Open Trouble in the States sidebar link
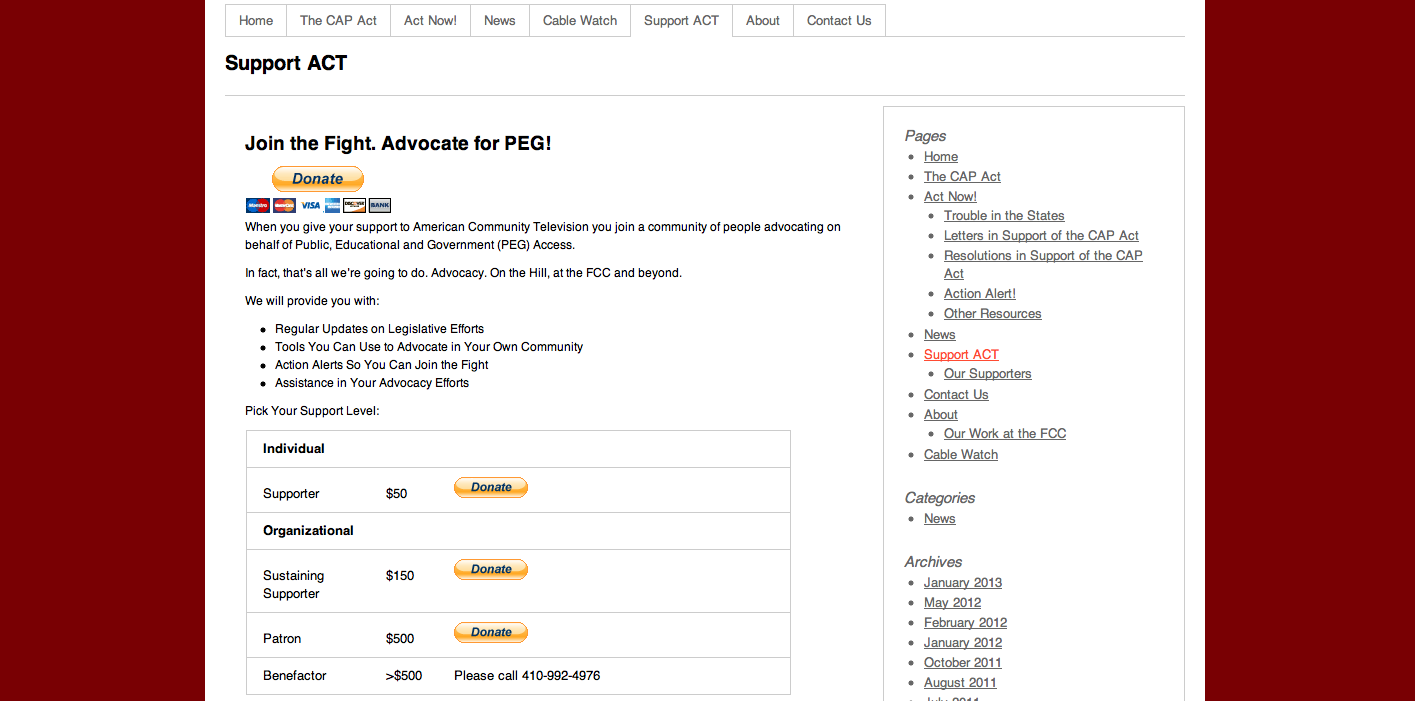The image size is (1415, 701). (x=1004, y=216)
